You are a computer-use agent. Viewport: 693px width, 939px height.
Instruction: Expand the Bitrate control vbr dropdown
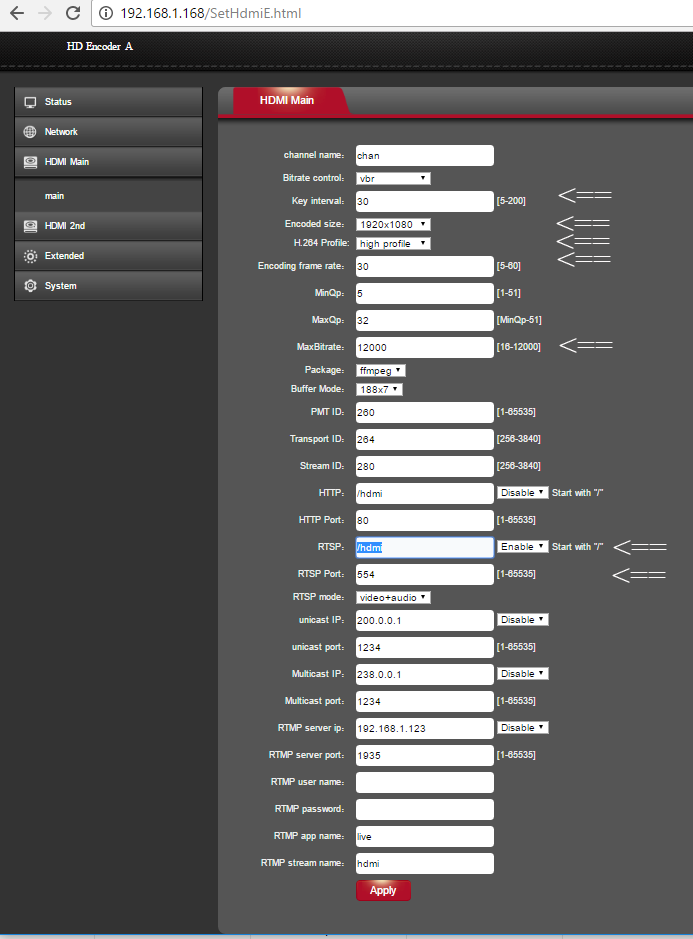tap(393, 178)
